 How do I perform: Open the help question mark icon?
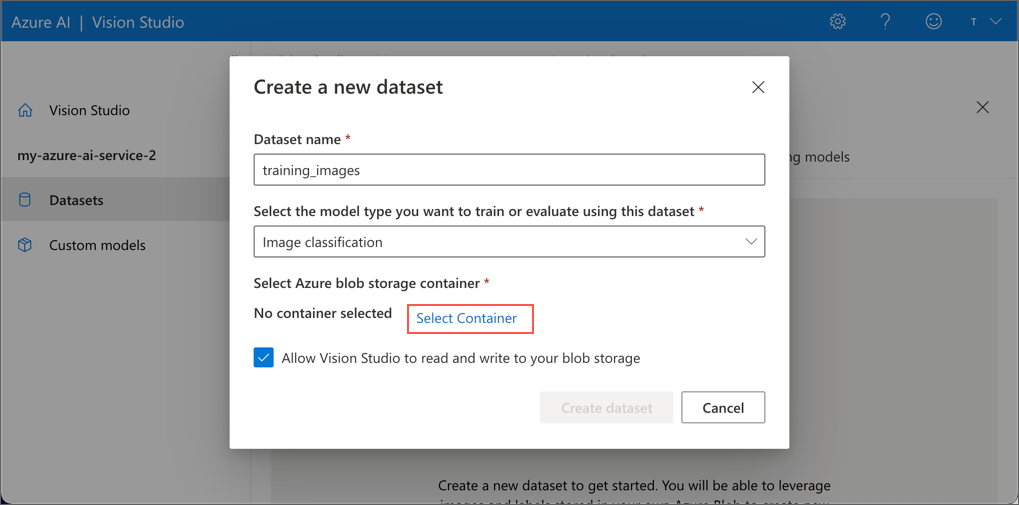[x=885, y=21]
